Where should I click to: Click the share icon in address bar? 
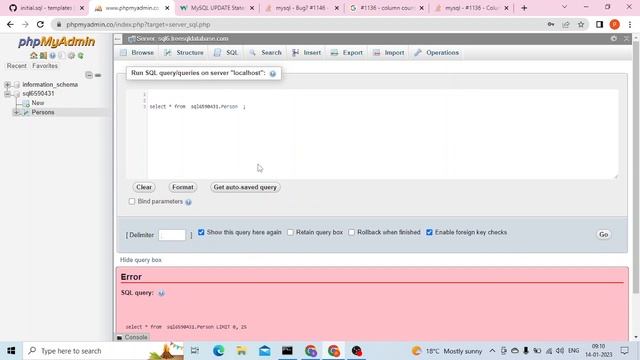point(566,24)
